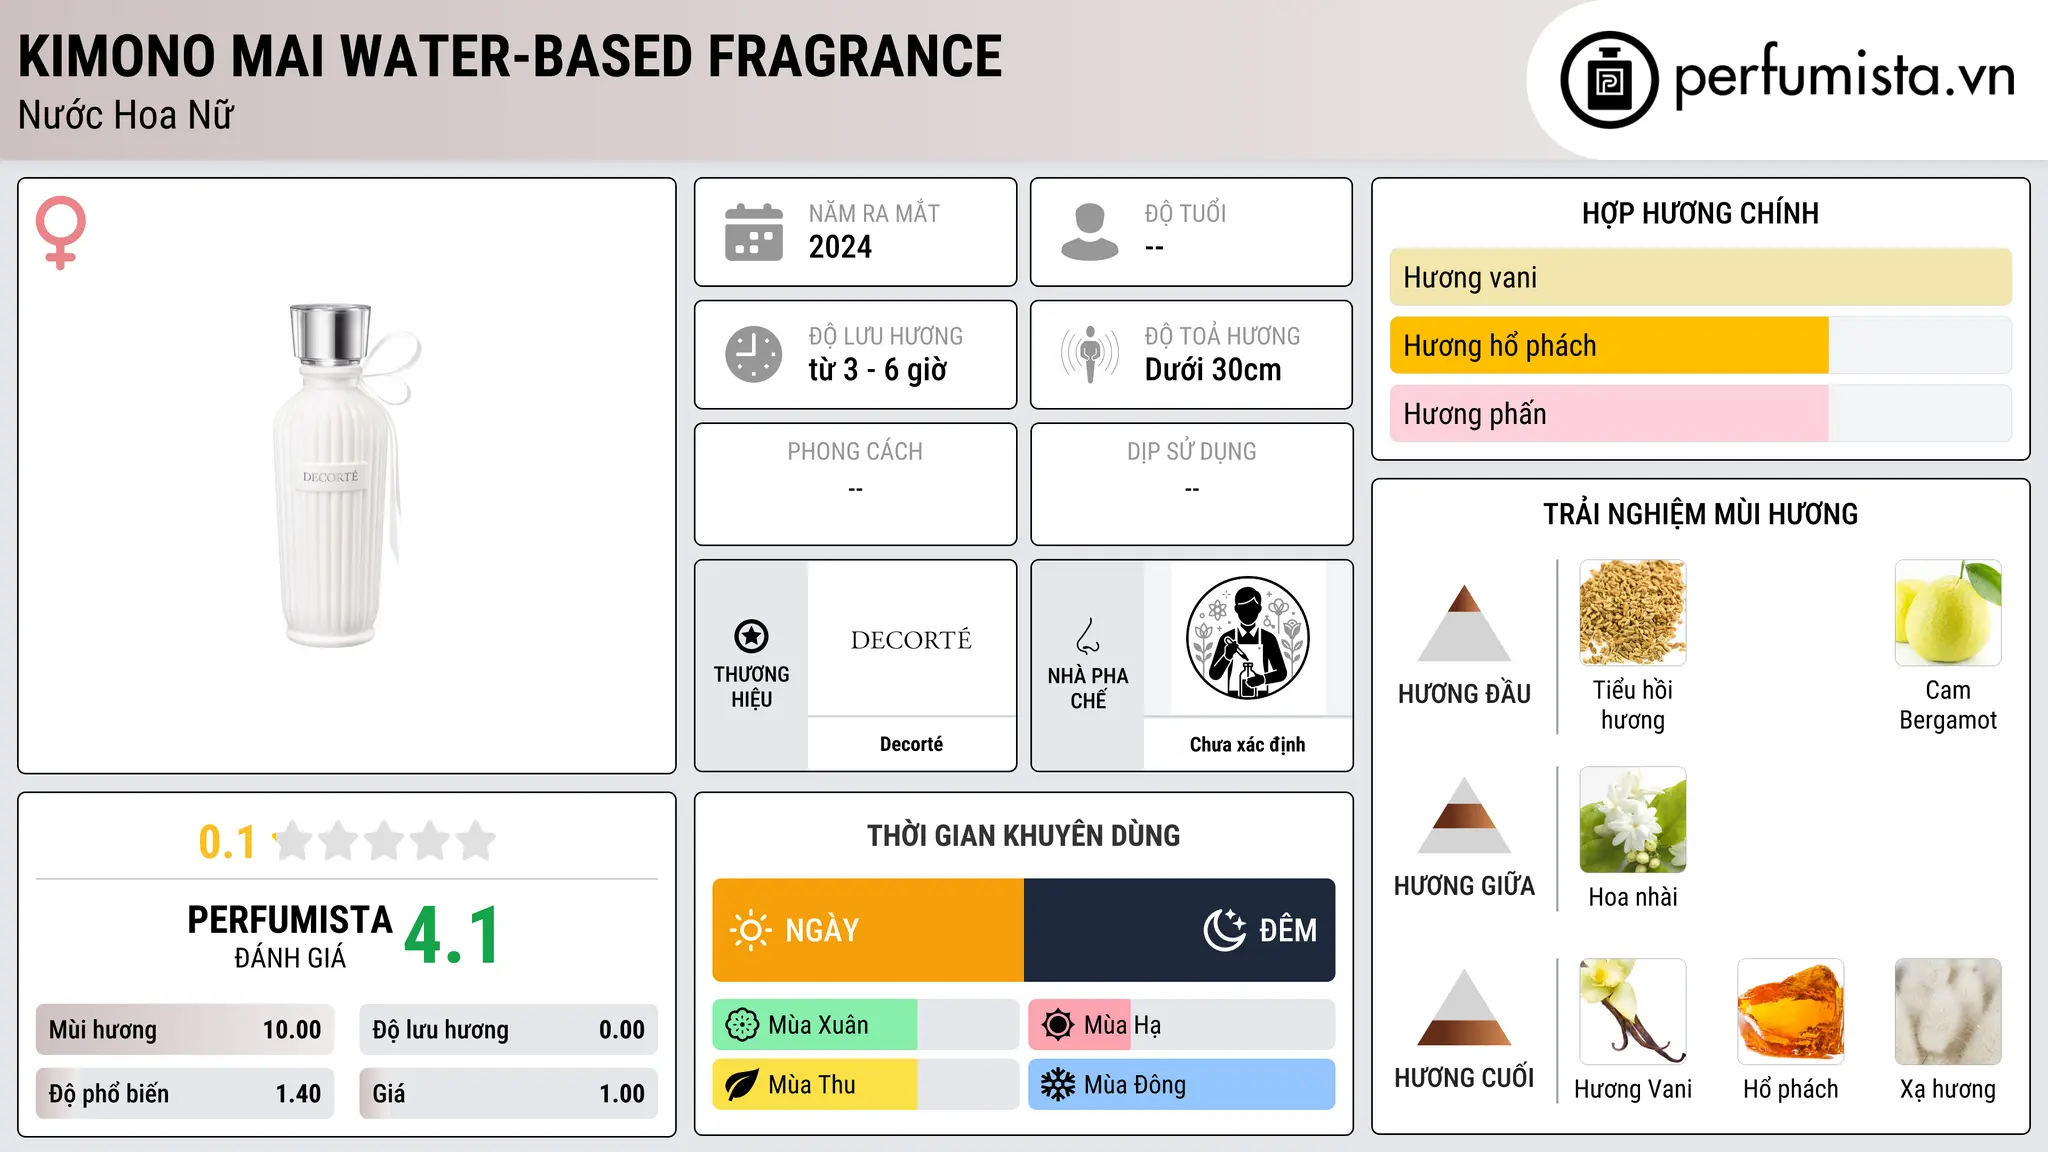Click the Hương hổ phách accord bar
The image size is (2048, 1152).
tap(1700, 345)
